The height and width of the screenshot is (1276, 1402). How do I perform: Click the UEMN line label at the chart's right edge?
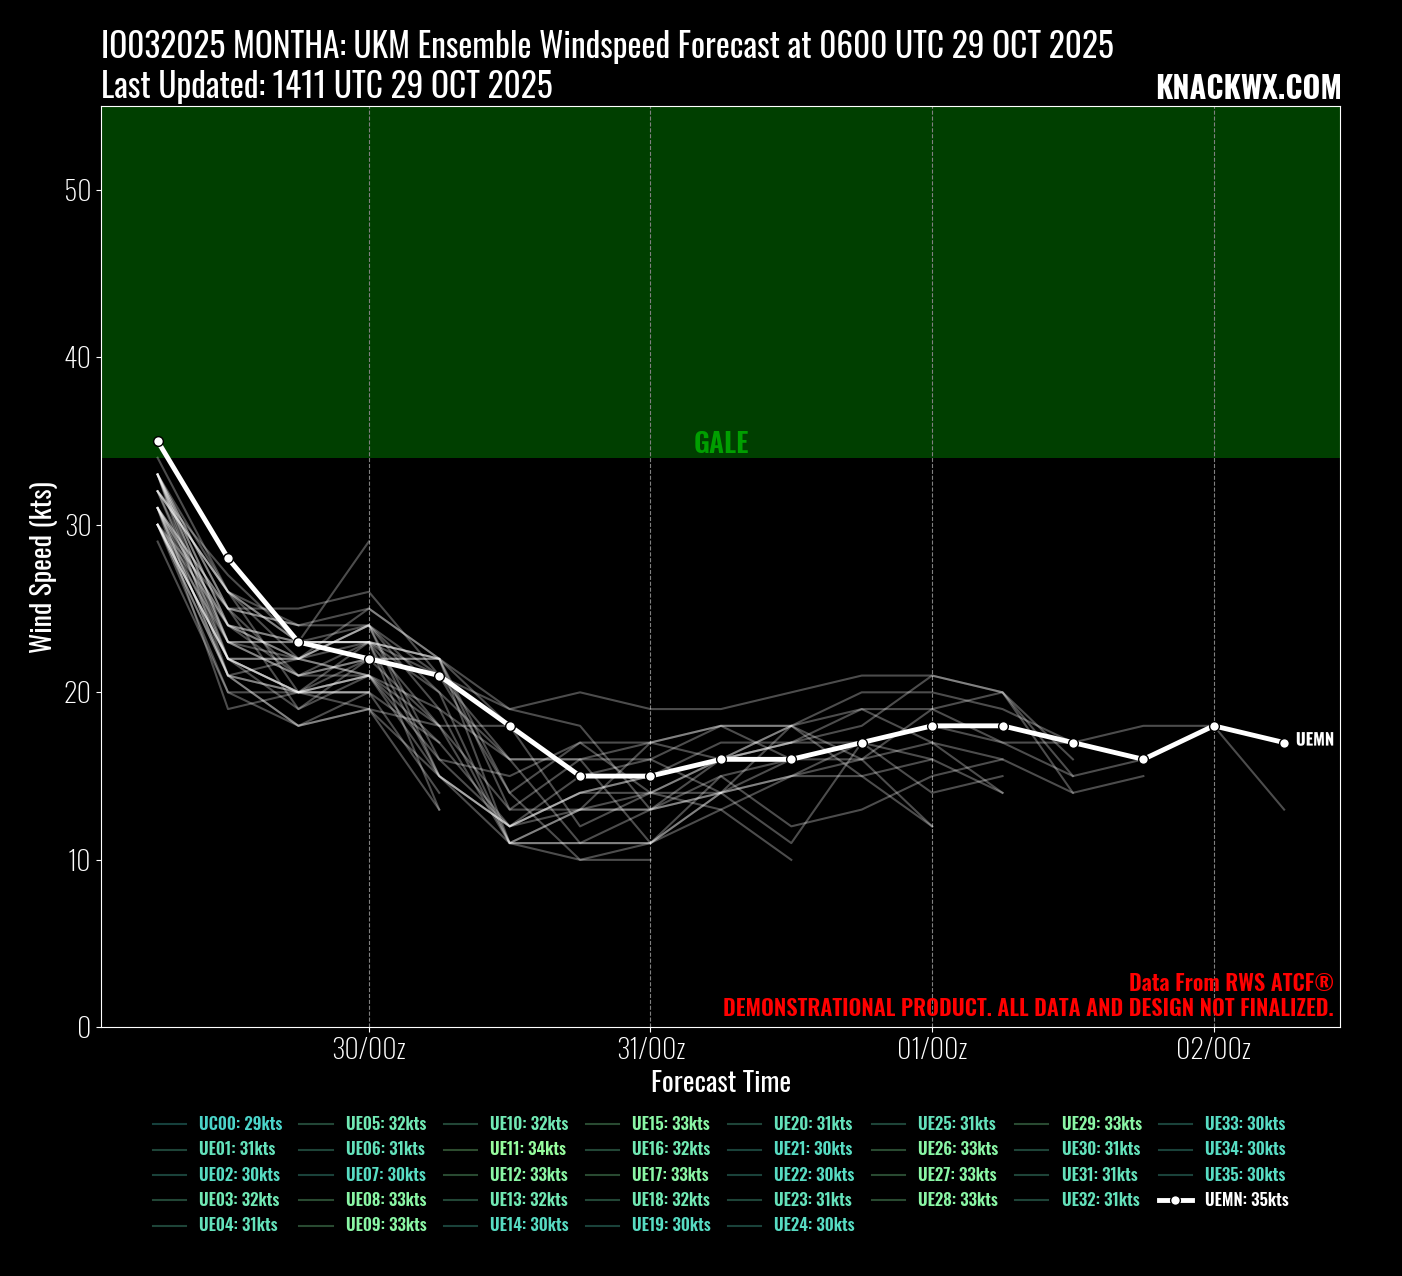[1314, 740]
